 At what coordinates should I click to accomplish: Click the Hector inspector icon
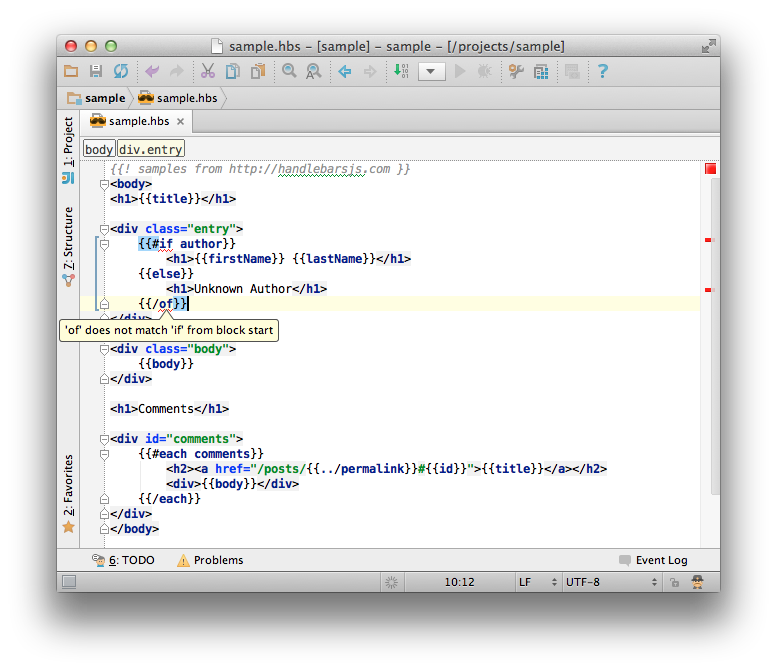click(698, 582)
